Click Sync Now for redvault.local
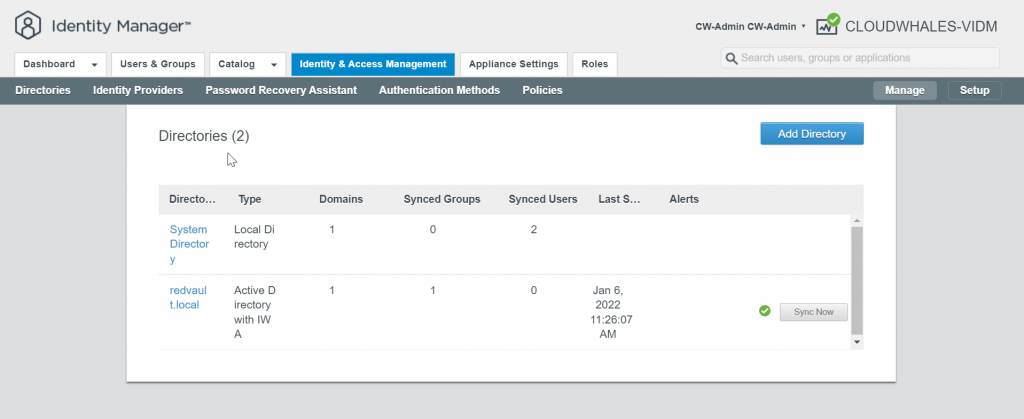The image size is (1024, 419). tap(814, 312)
